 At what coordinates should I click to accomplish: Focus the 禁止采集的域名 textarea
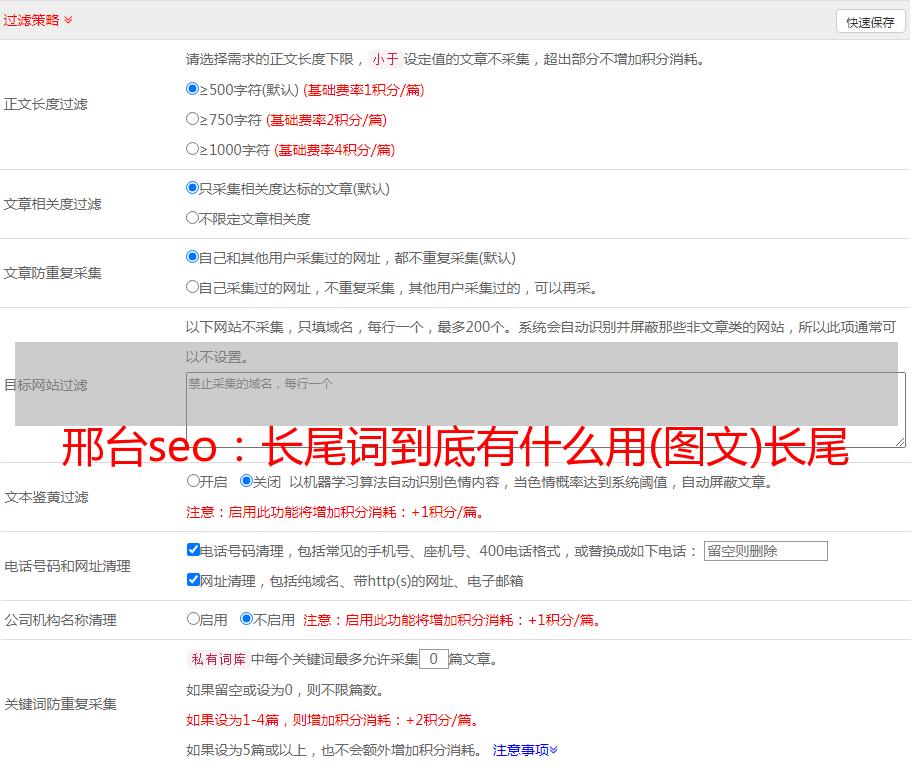(546, 410)
